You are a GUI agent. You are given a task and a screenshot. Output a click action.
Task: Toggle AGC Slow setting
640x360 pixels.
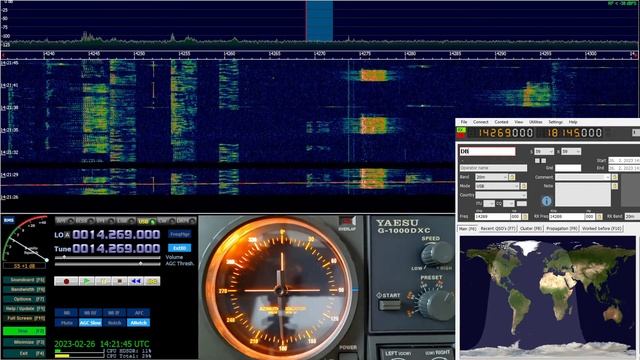tap(90, 323)
